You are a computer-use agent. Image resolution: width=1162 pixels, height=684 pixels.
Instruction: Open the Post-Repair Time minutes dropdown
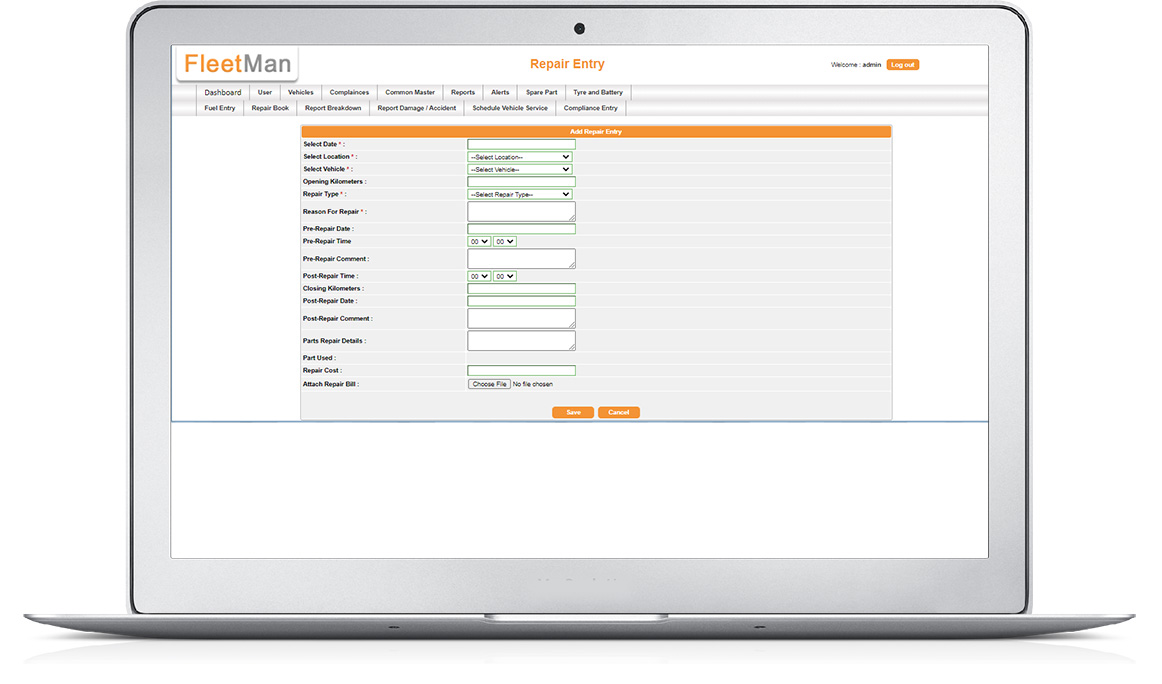click(505, 276)
